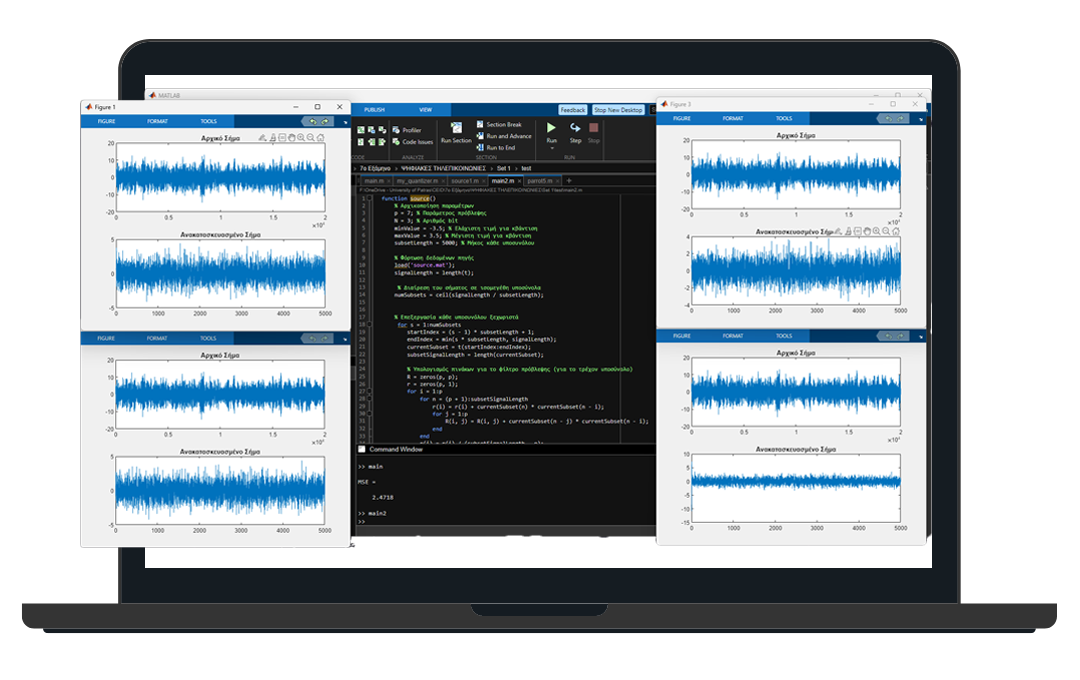Screen dimensions: 1080x680
Task: Click the Step debugging icon
Action: (x=575, y=128)
